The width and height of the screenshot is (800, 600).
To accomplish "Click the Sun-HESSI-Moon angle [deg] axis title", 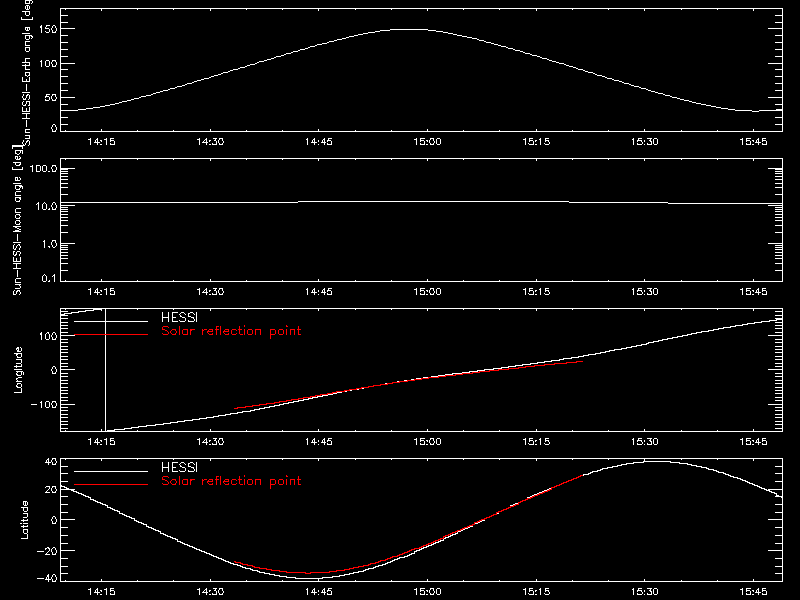I will click(x=17, y=220).
